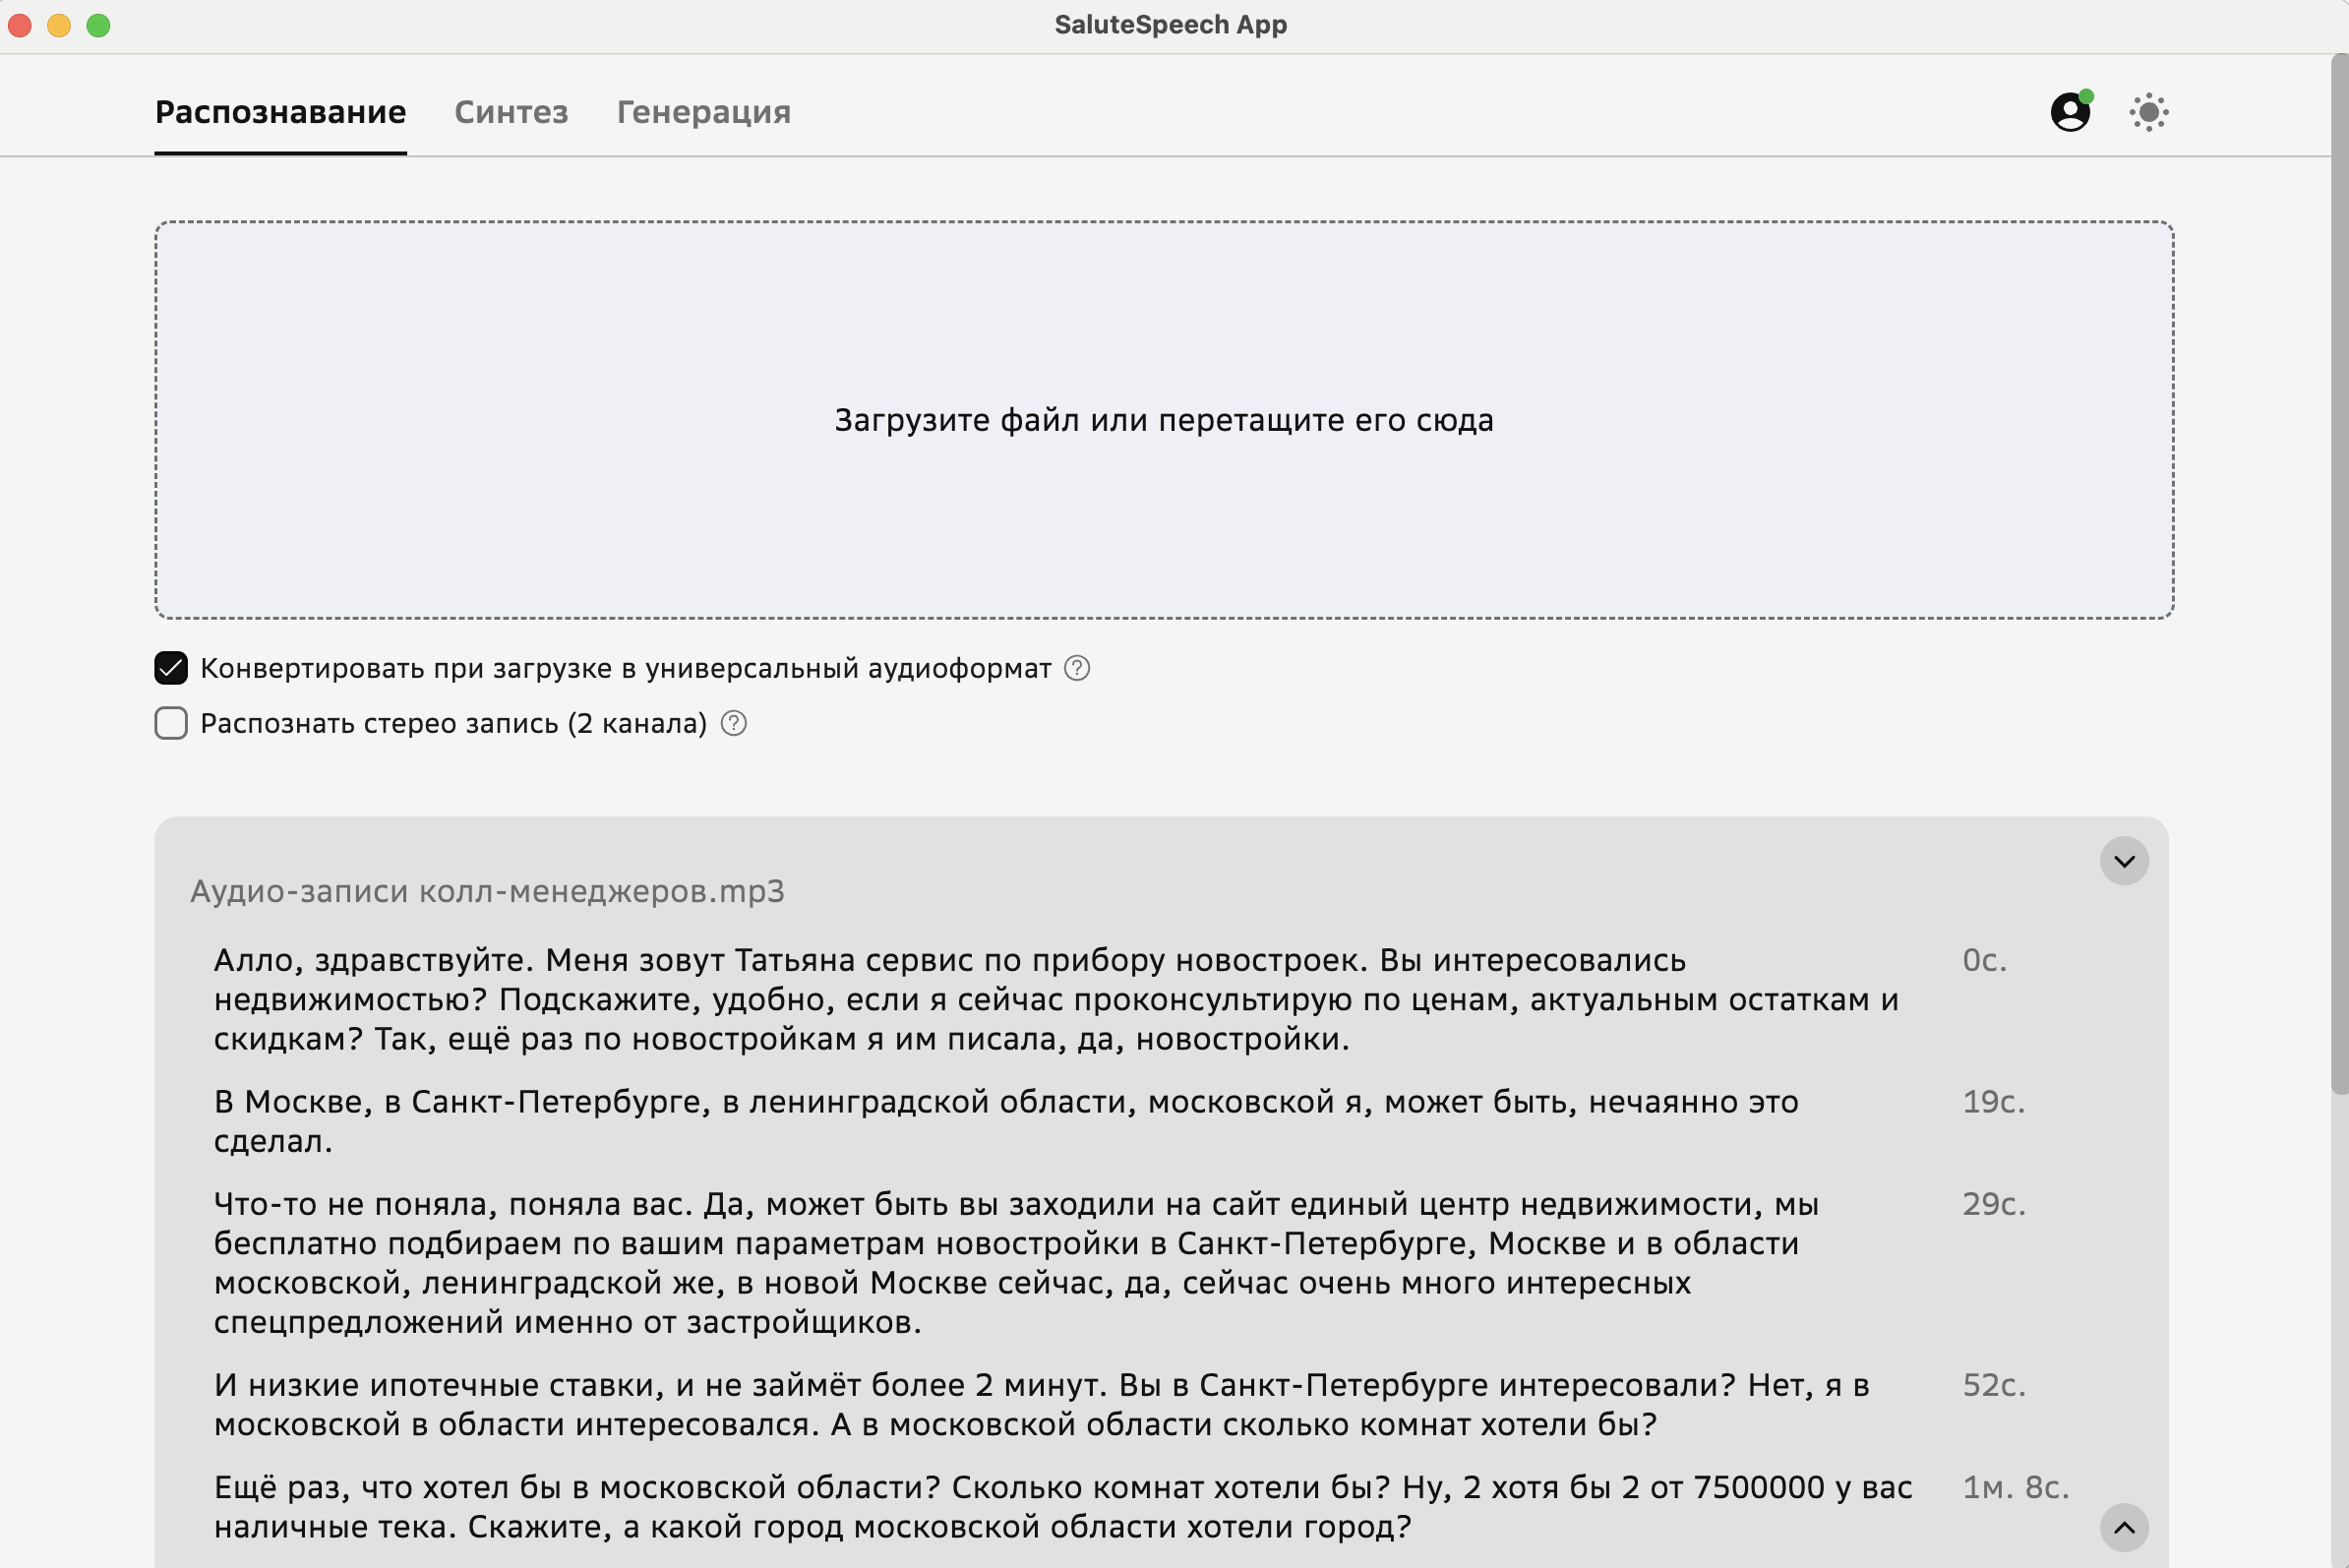Toggle the light/dark theme sun icon
Image resolution: width=2349 pixels, height=1568 pixels.
[2148, 112]
